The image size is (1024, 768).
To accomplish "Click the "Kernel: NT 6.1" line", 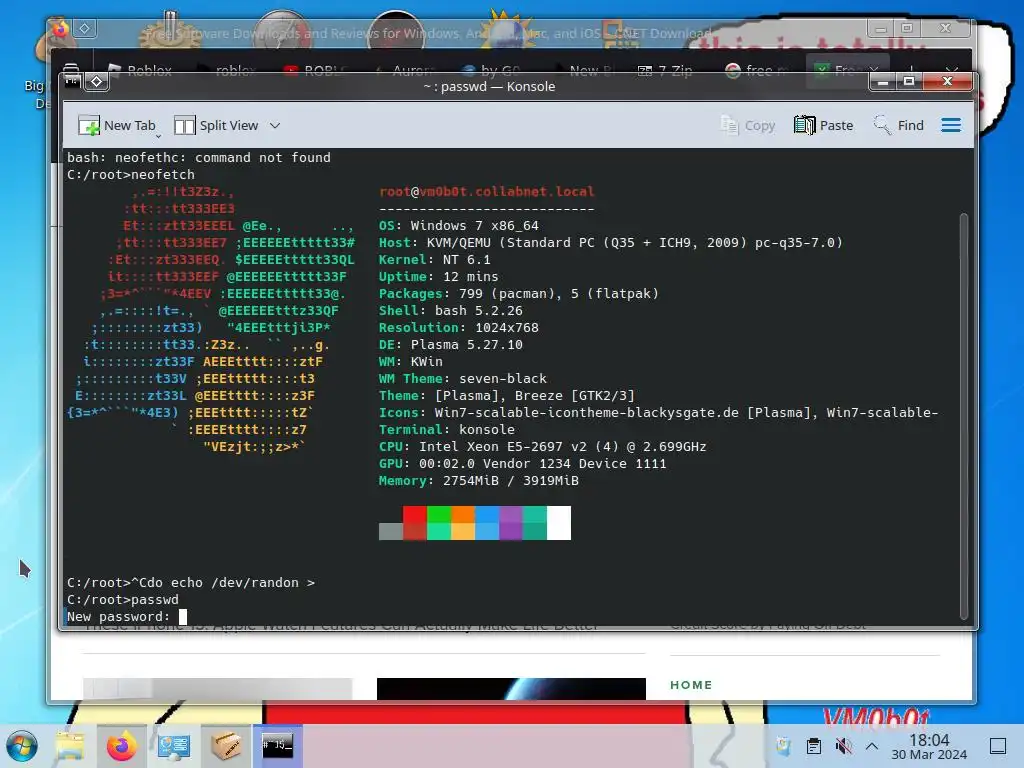I will point(434,259).
